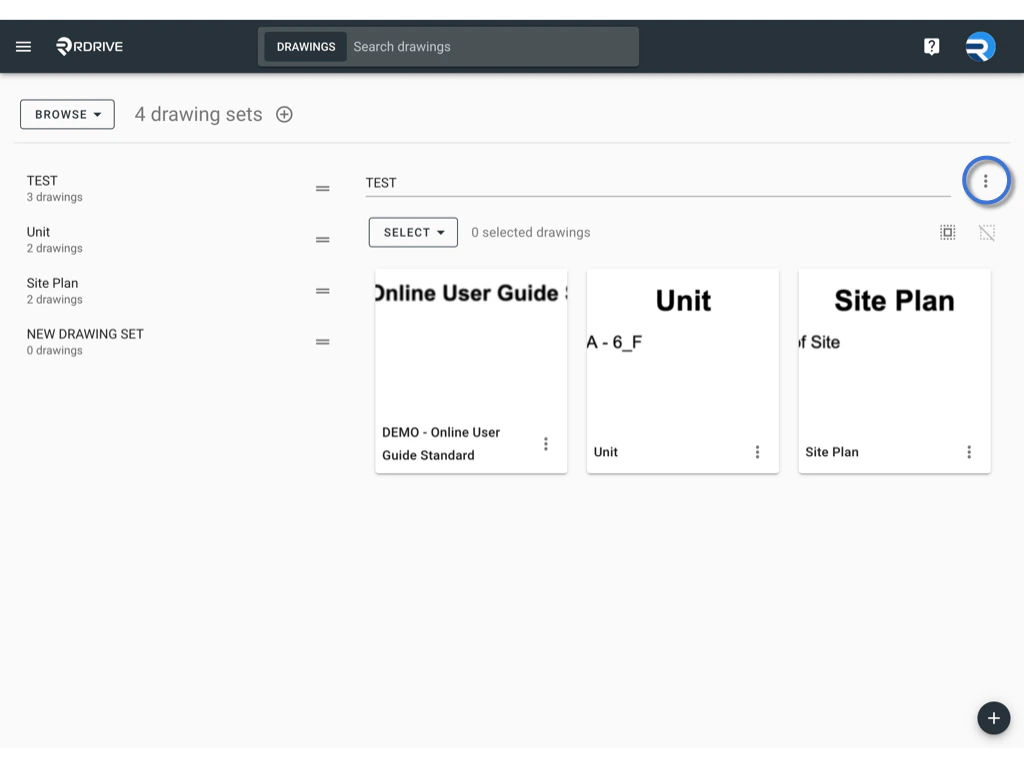The image size is (1024, 768).
Task: Open the TEST set options three-dot menu
Action: pyautogui.click(x=987, y=181)
